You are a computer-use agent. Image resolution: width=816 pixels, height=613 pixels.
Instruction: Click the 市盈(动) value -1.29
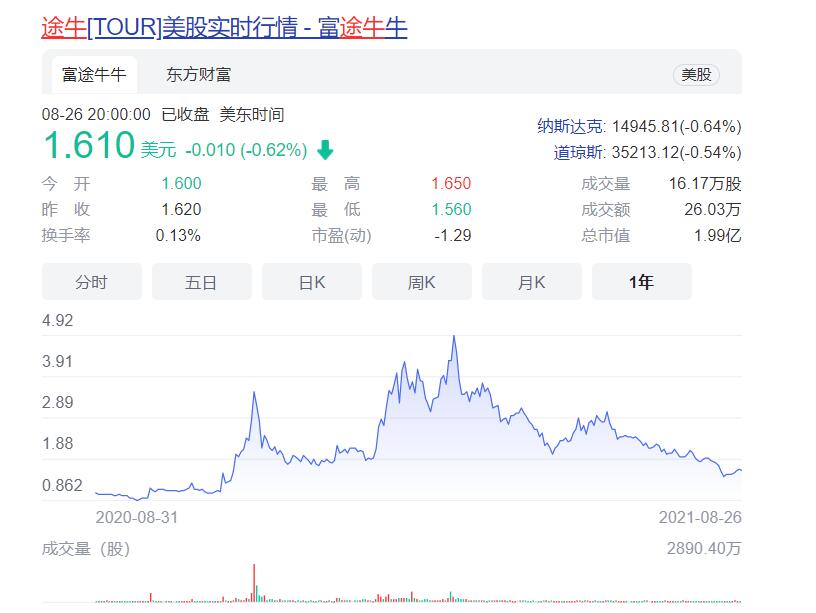[x=453, y=235]
